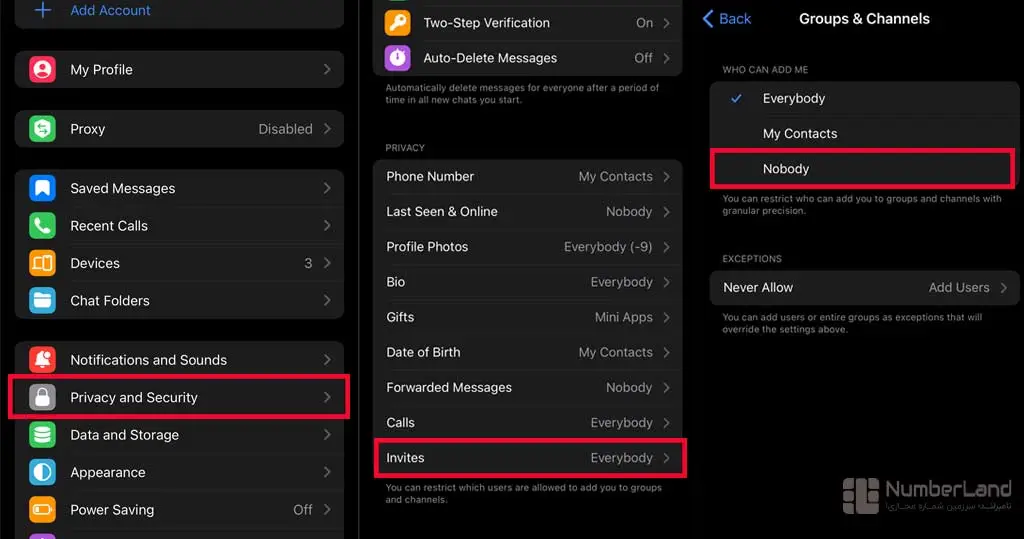Tap the Power Saving battery icon
Viewport: 1024px width, 539px height.
[x=42, y=510]
